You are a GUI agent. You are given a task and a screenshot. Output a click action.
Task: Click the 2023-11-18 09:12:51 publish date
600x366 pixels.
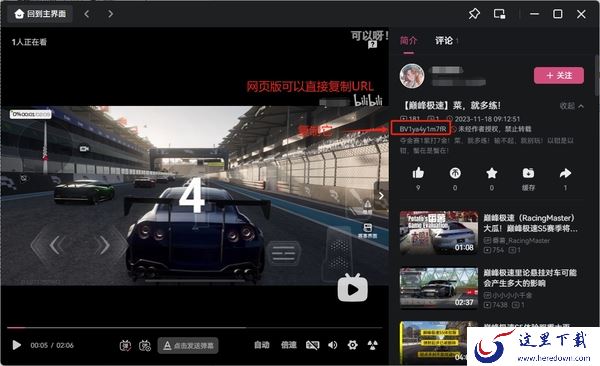coord(487,119)
